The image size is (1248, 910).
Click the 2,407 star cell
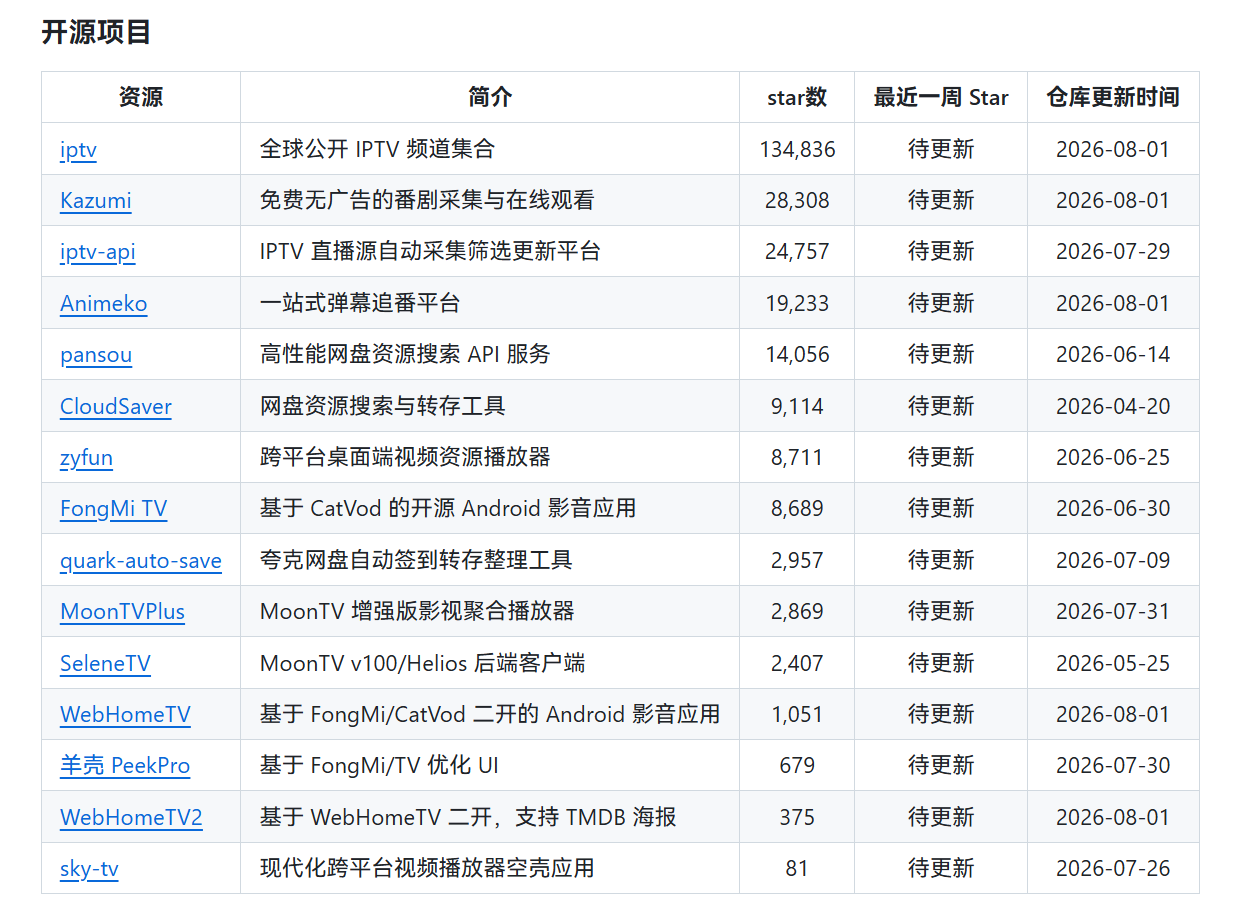797,664
